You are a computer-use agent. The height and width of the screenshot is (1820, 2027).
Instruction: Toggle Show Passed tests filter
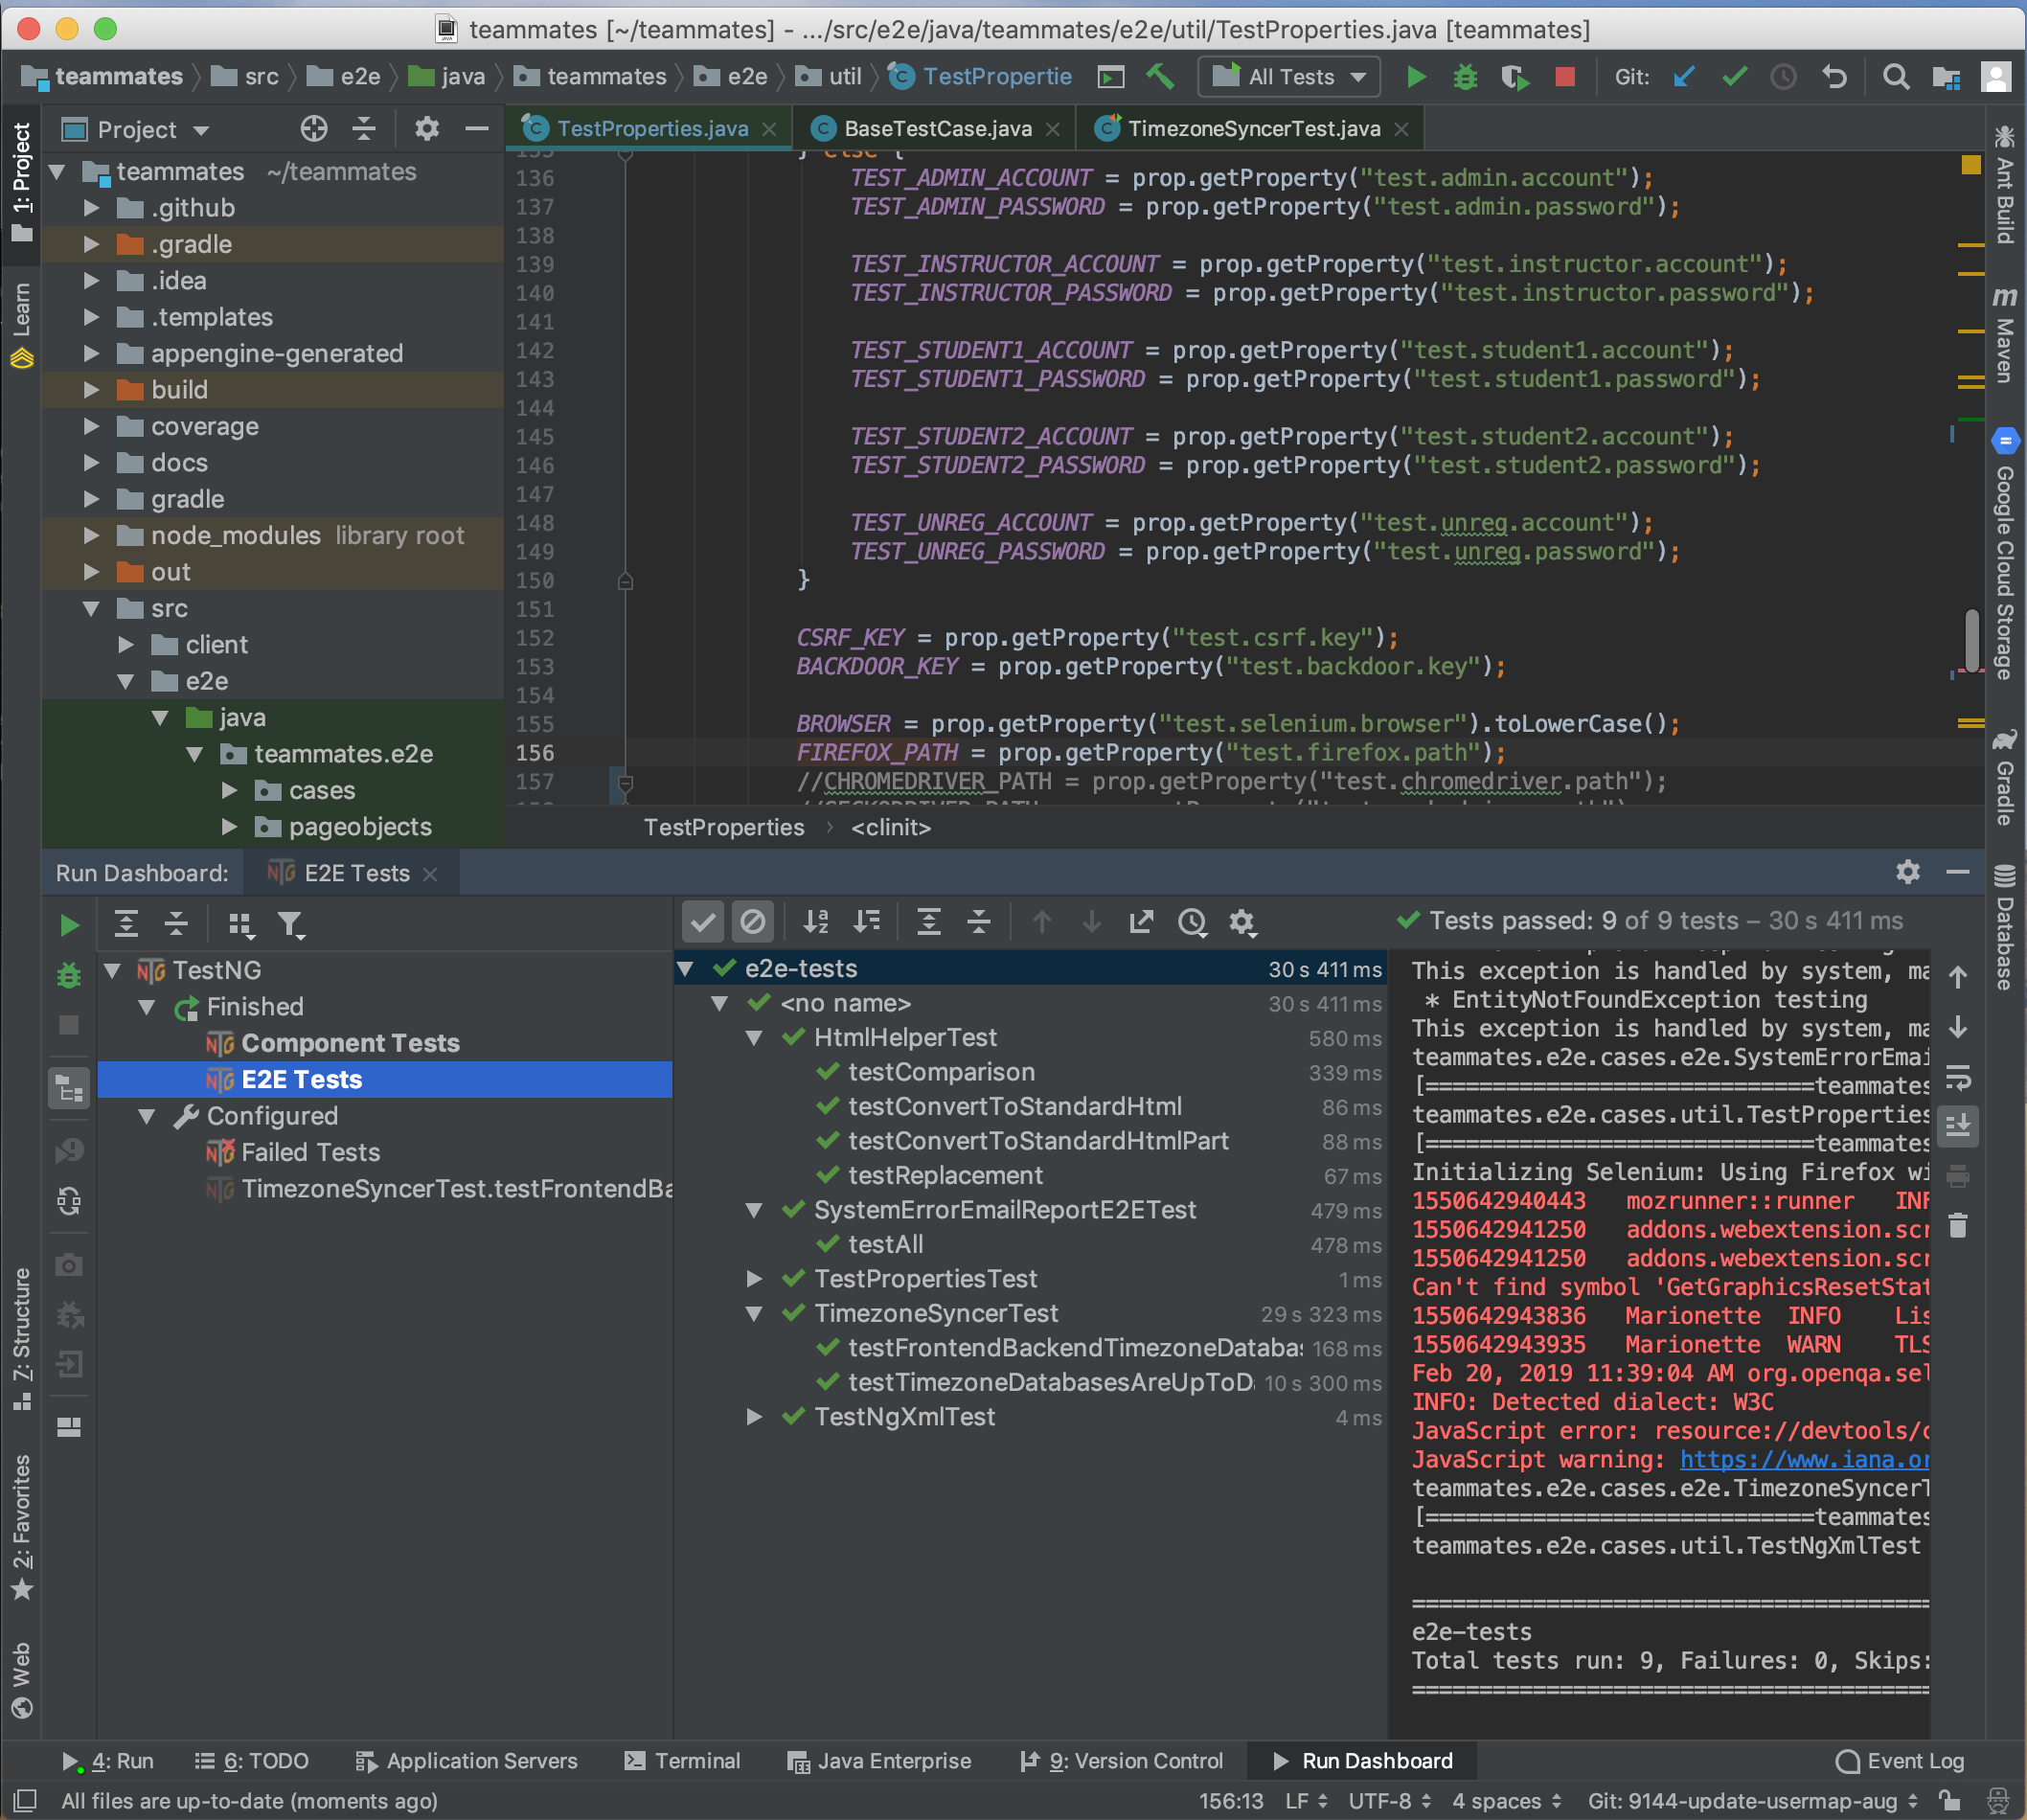click(703, 921)
